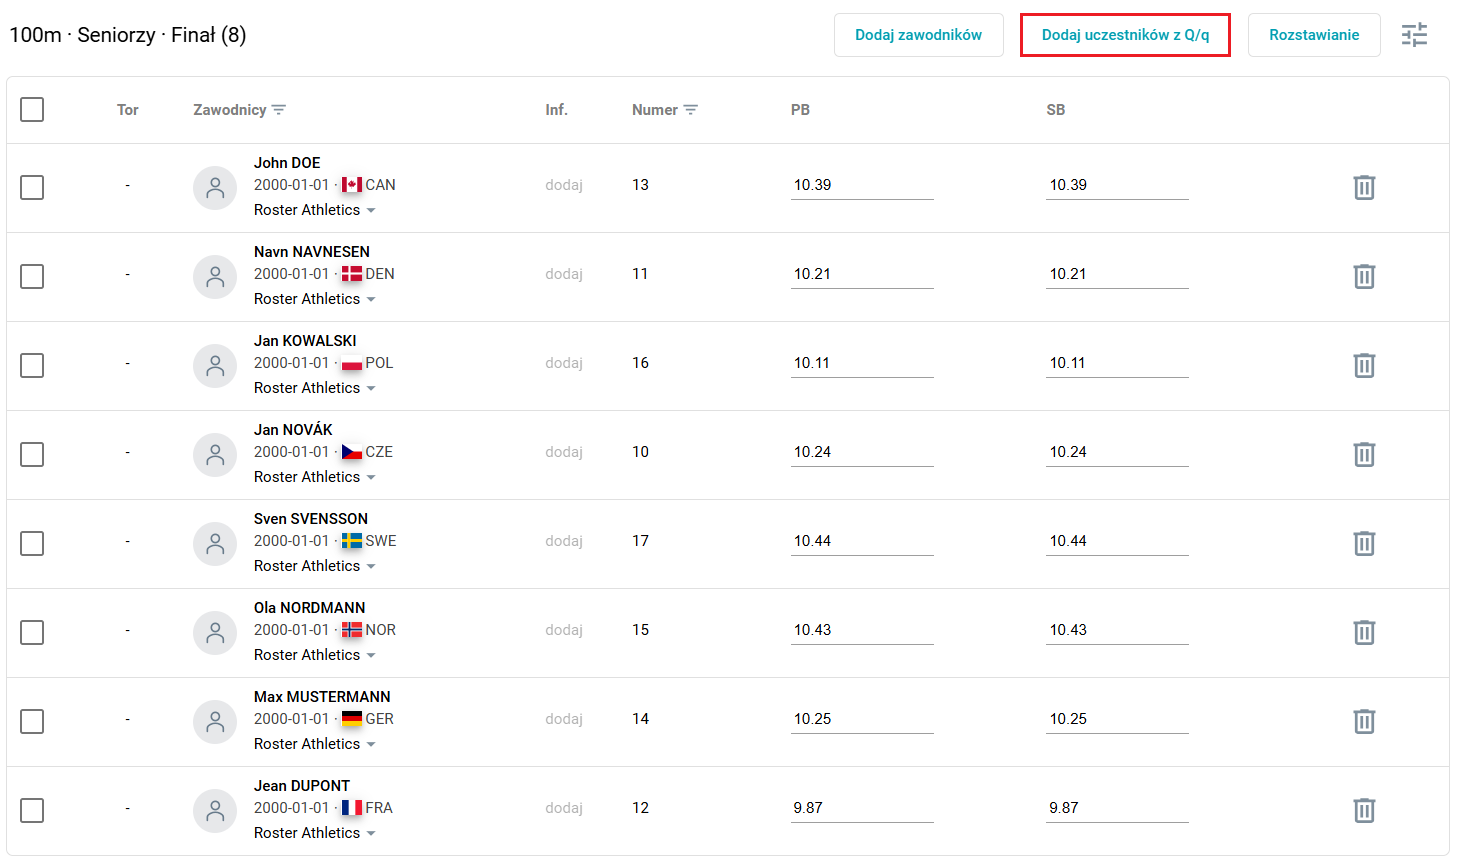Screen dimensions: 1459x864
Task: Remove Jan KOWALSKI using trash icon
Action: [x=1364, y=365]
